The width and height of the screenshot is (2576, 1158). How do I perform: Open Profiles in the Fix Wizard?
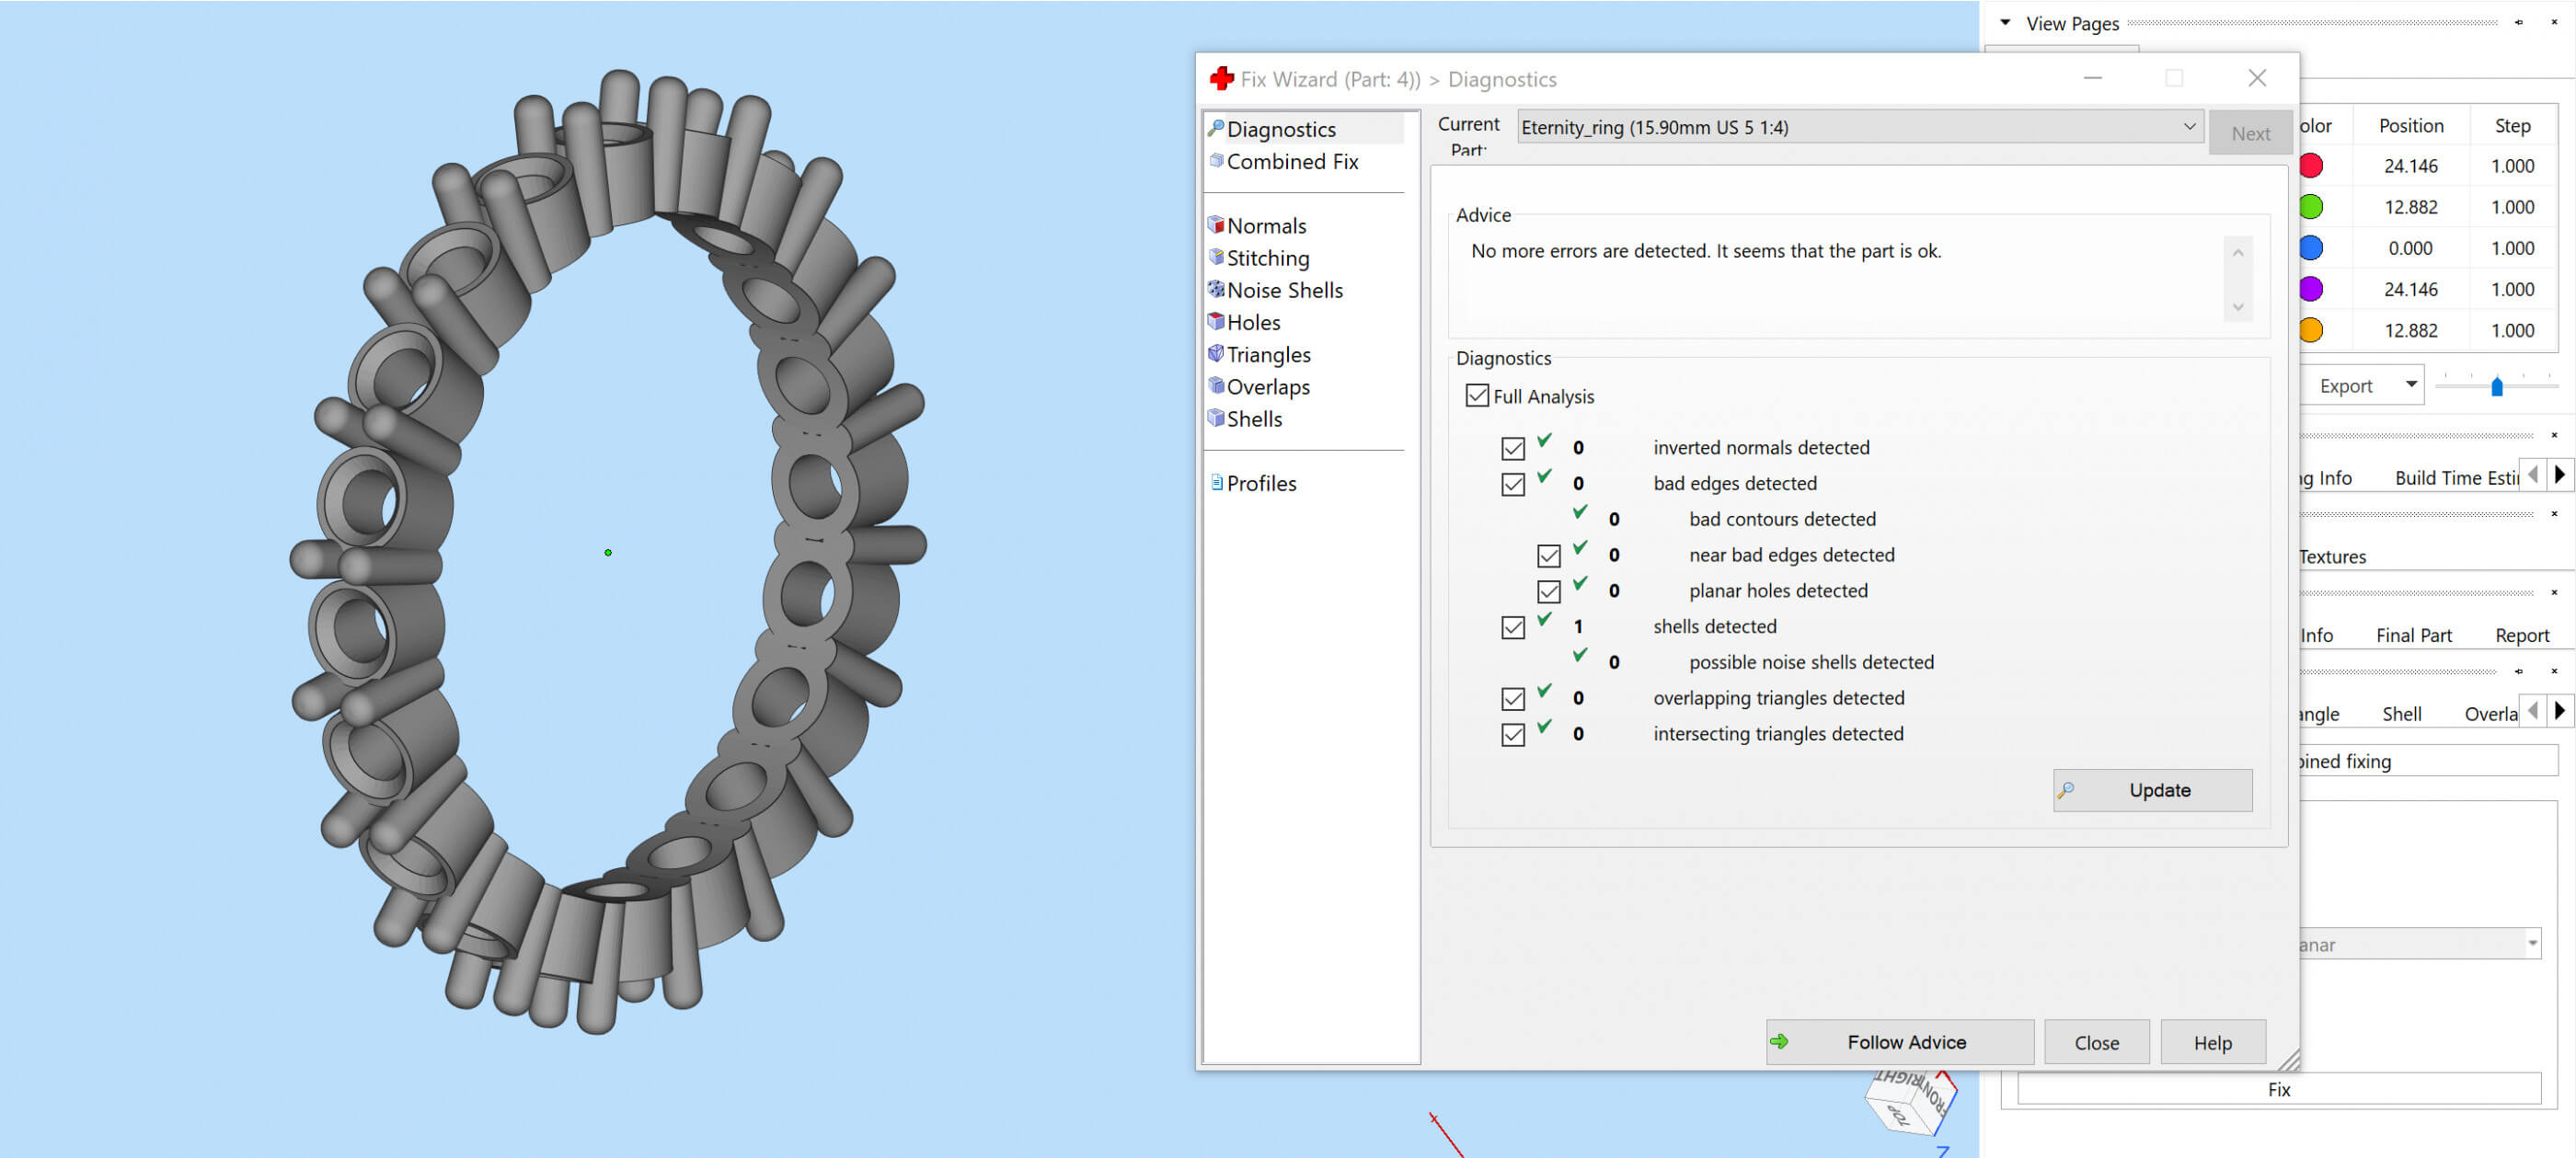(1260, 483)
